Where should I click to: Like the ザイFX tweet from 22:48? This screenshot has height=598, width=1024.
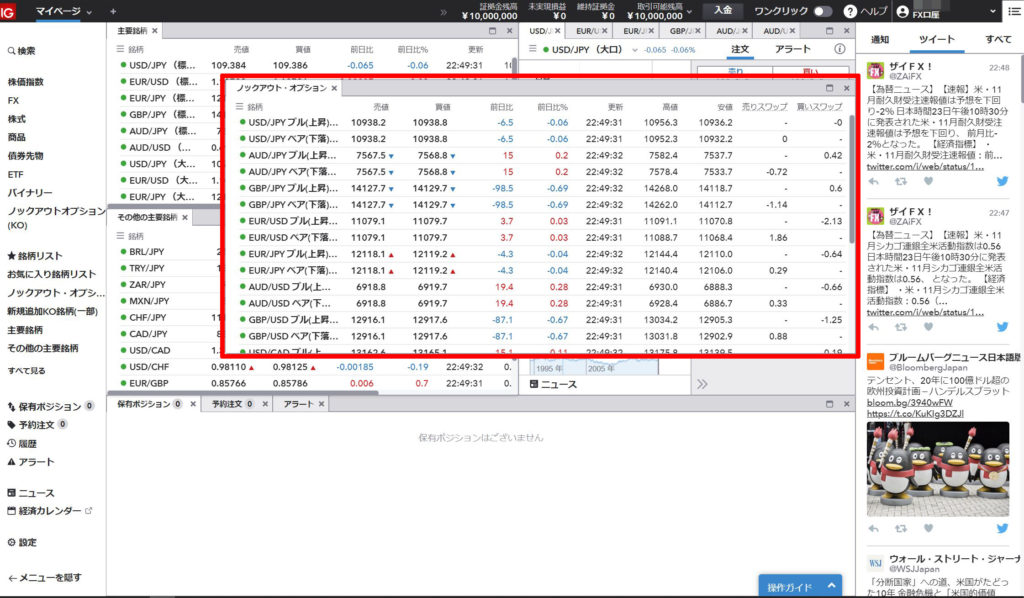point(928,181)
